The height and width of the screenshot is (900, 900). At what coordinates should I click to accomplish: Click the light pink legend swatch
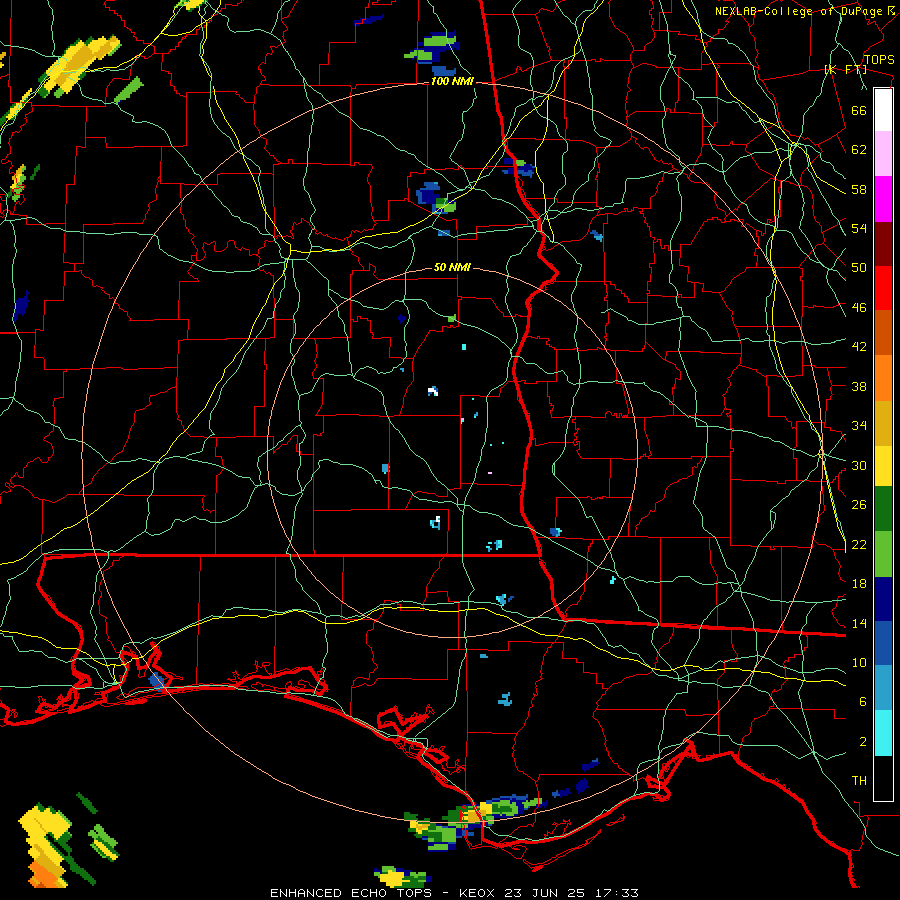pos(883,154)
